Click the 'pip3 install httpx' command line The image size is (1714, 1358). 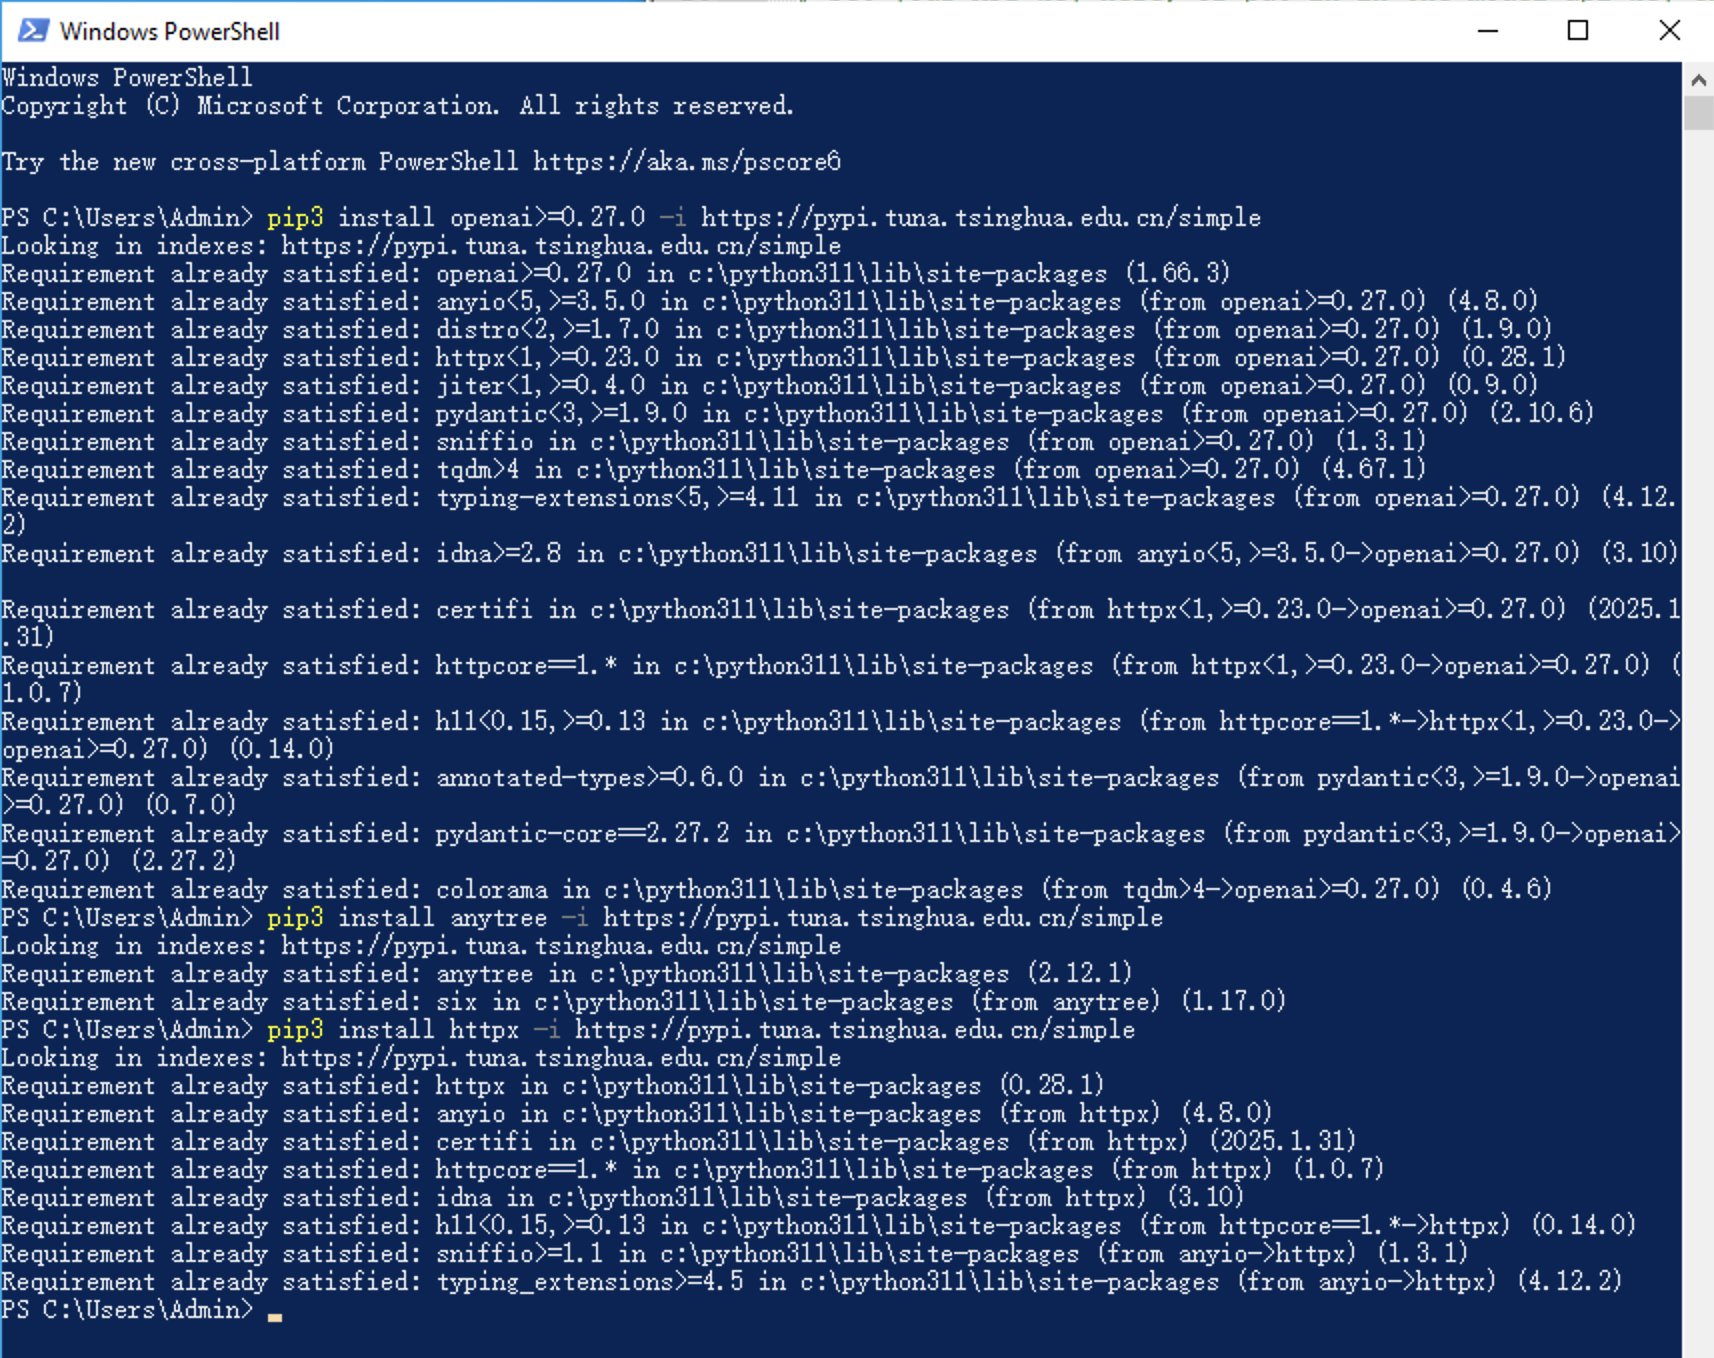pos(568,1030)
